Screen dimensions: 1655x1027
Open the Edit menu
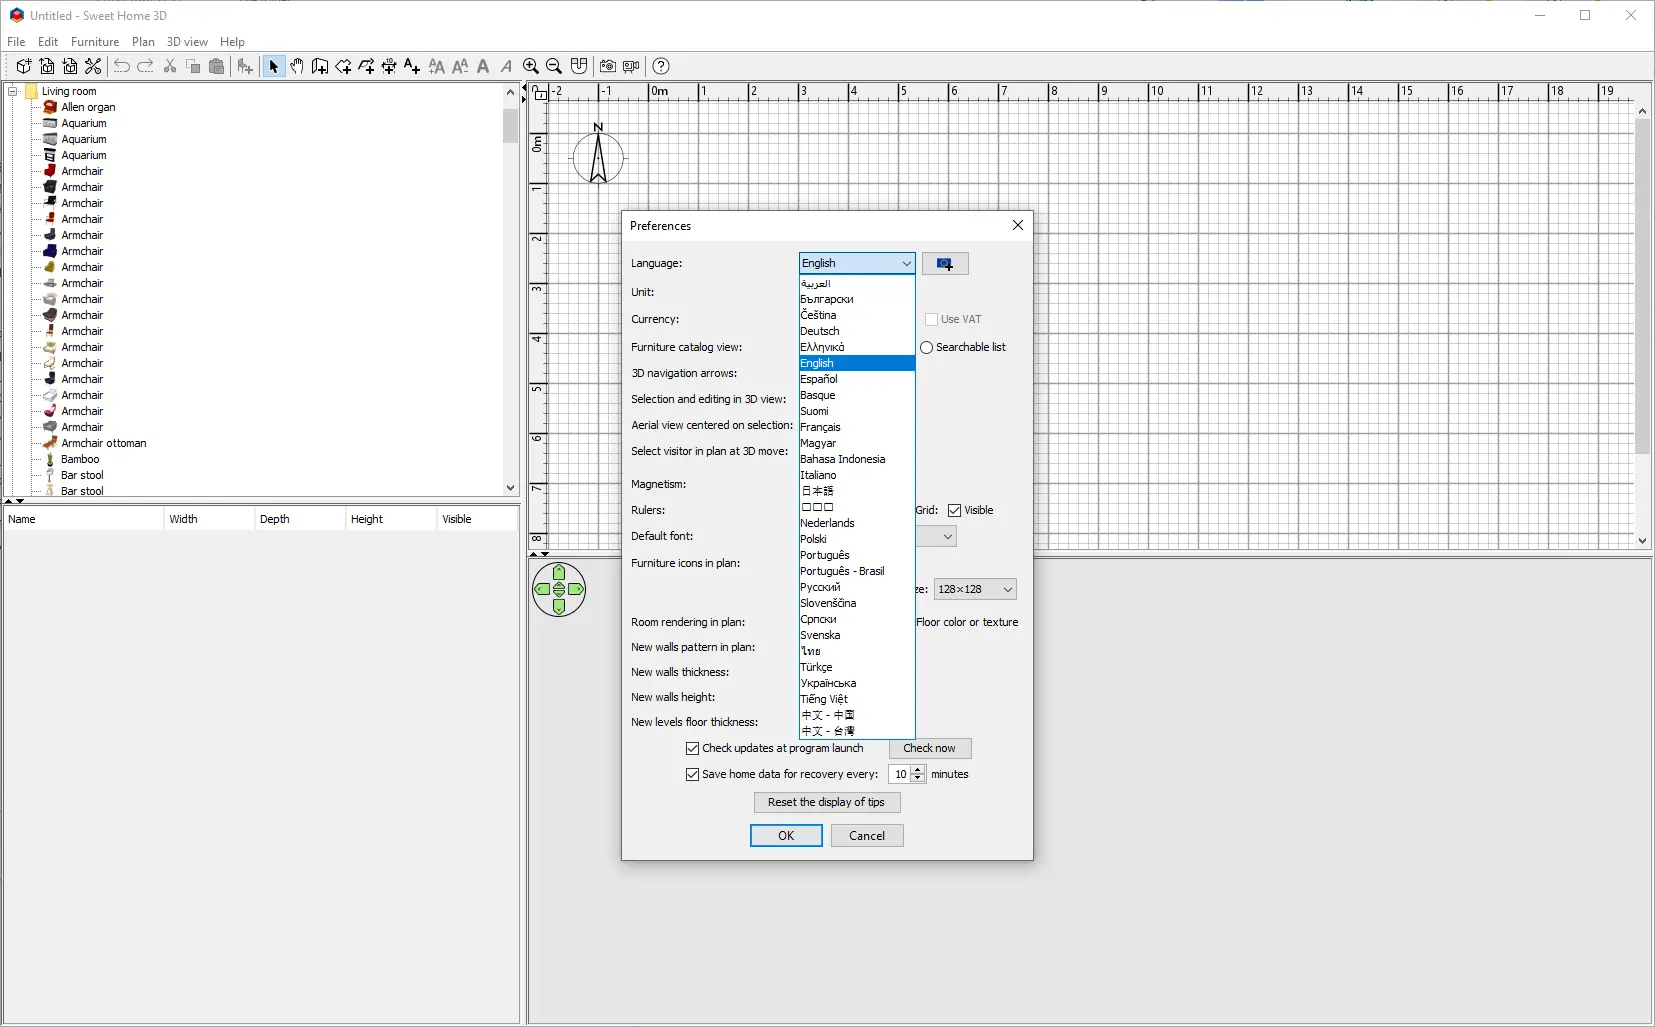[x=48, y=42]
